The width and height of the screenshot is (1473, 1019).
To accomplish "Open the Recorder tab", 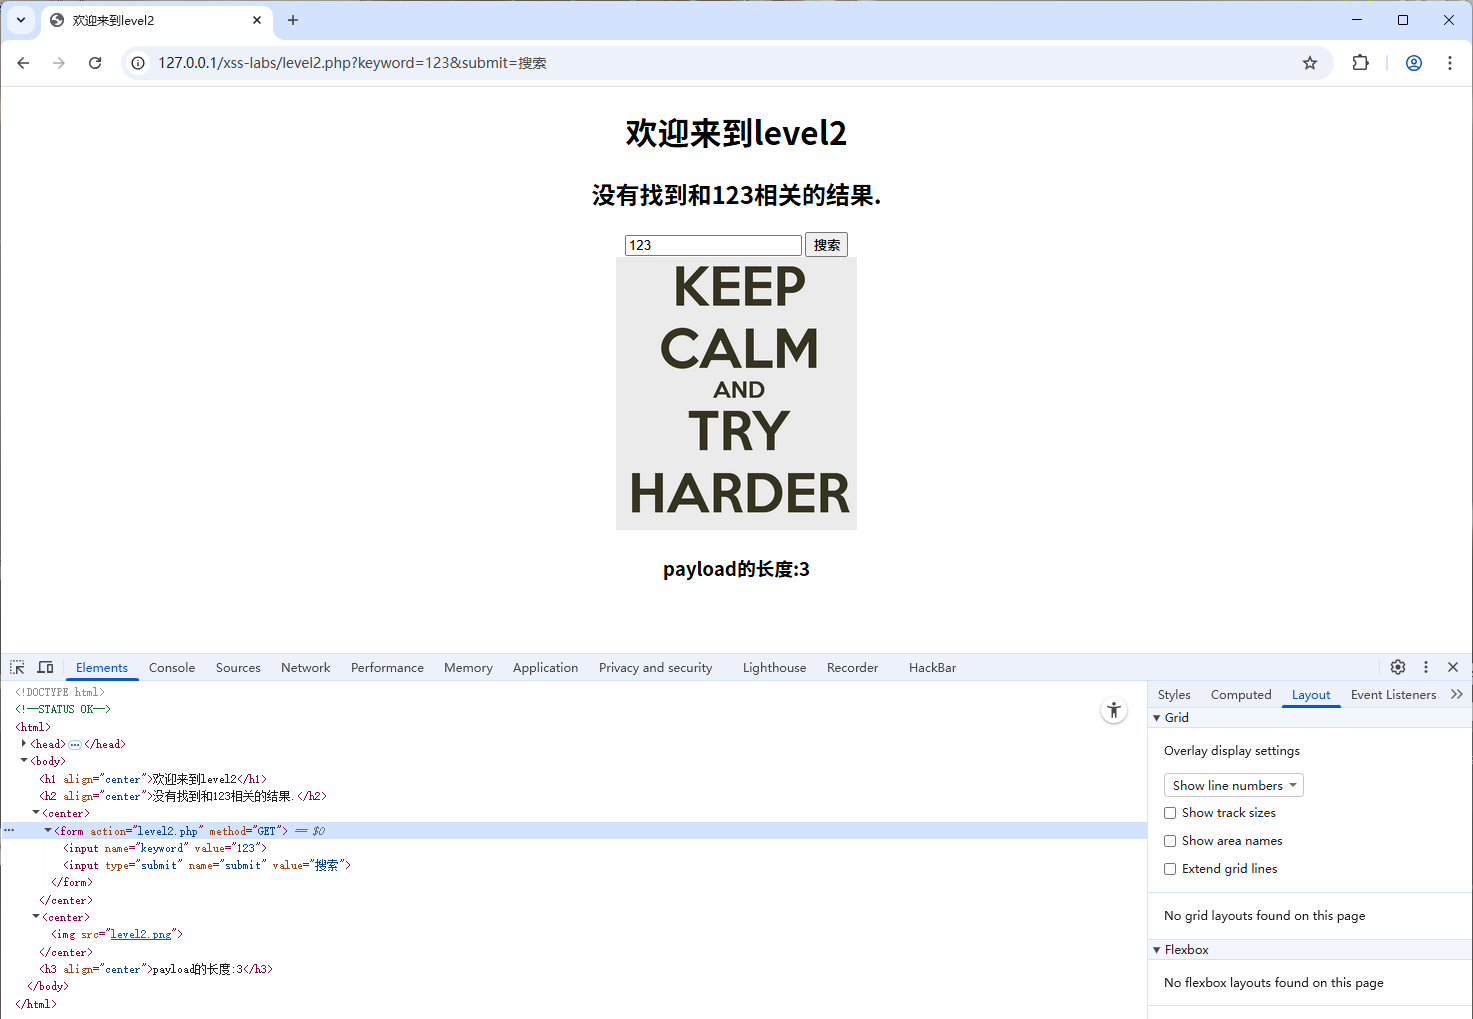I will coord(852,668).
